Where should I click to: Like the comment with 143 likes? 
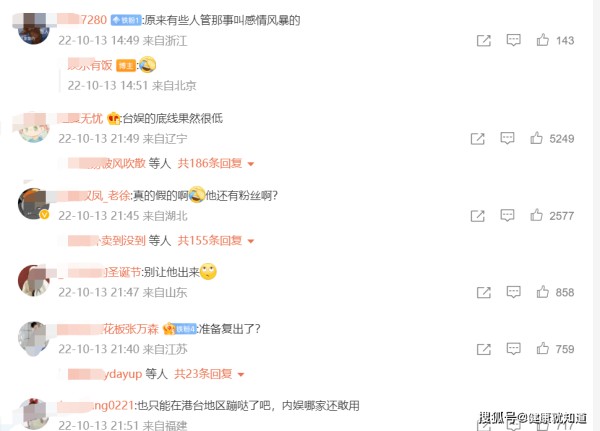[x=543, y=40]
